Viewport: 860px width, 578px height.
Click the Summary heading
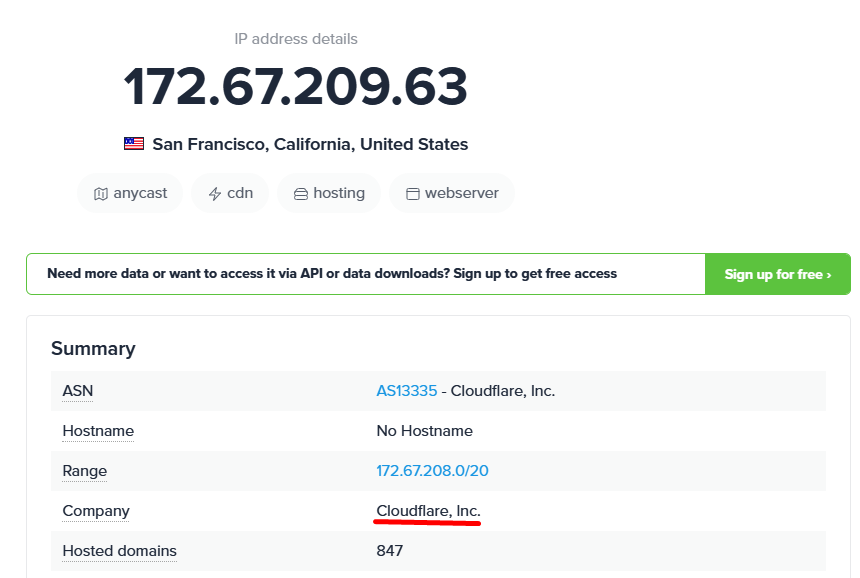(93, 349)
